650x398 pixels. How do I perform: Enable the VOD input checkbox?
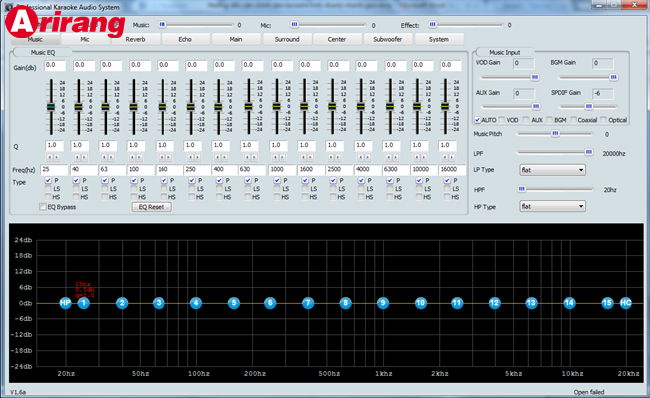click(x=502, y=120)
